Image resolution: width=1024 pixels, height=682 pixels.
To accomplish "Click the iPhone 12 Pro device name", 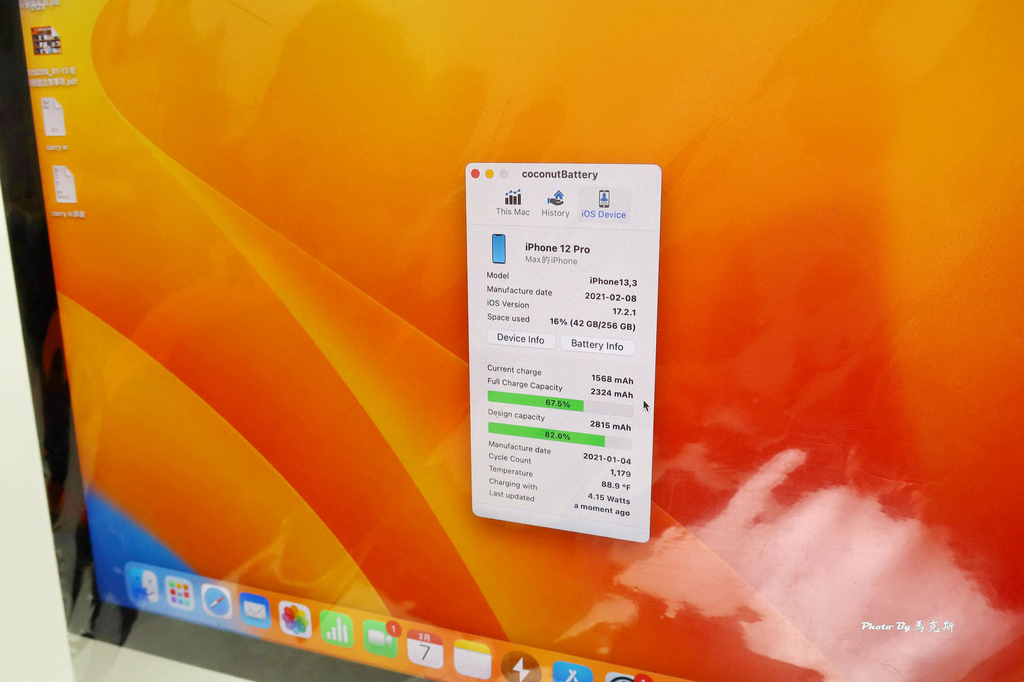I will (557, 248).
